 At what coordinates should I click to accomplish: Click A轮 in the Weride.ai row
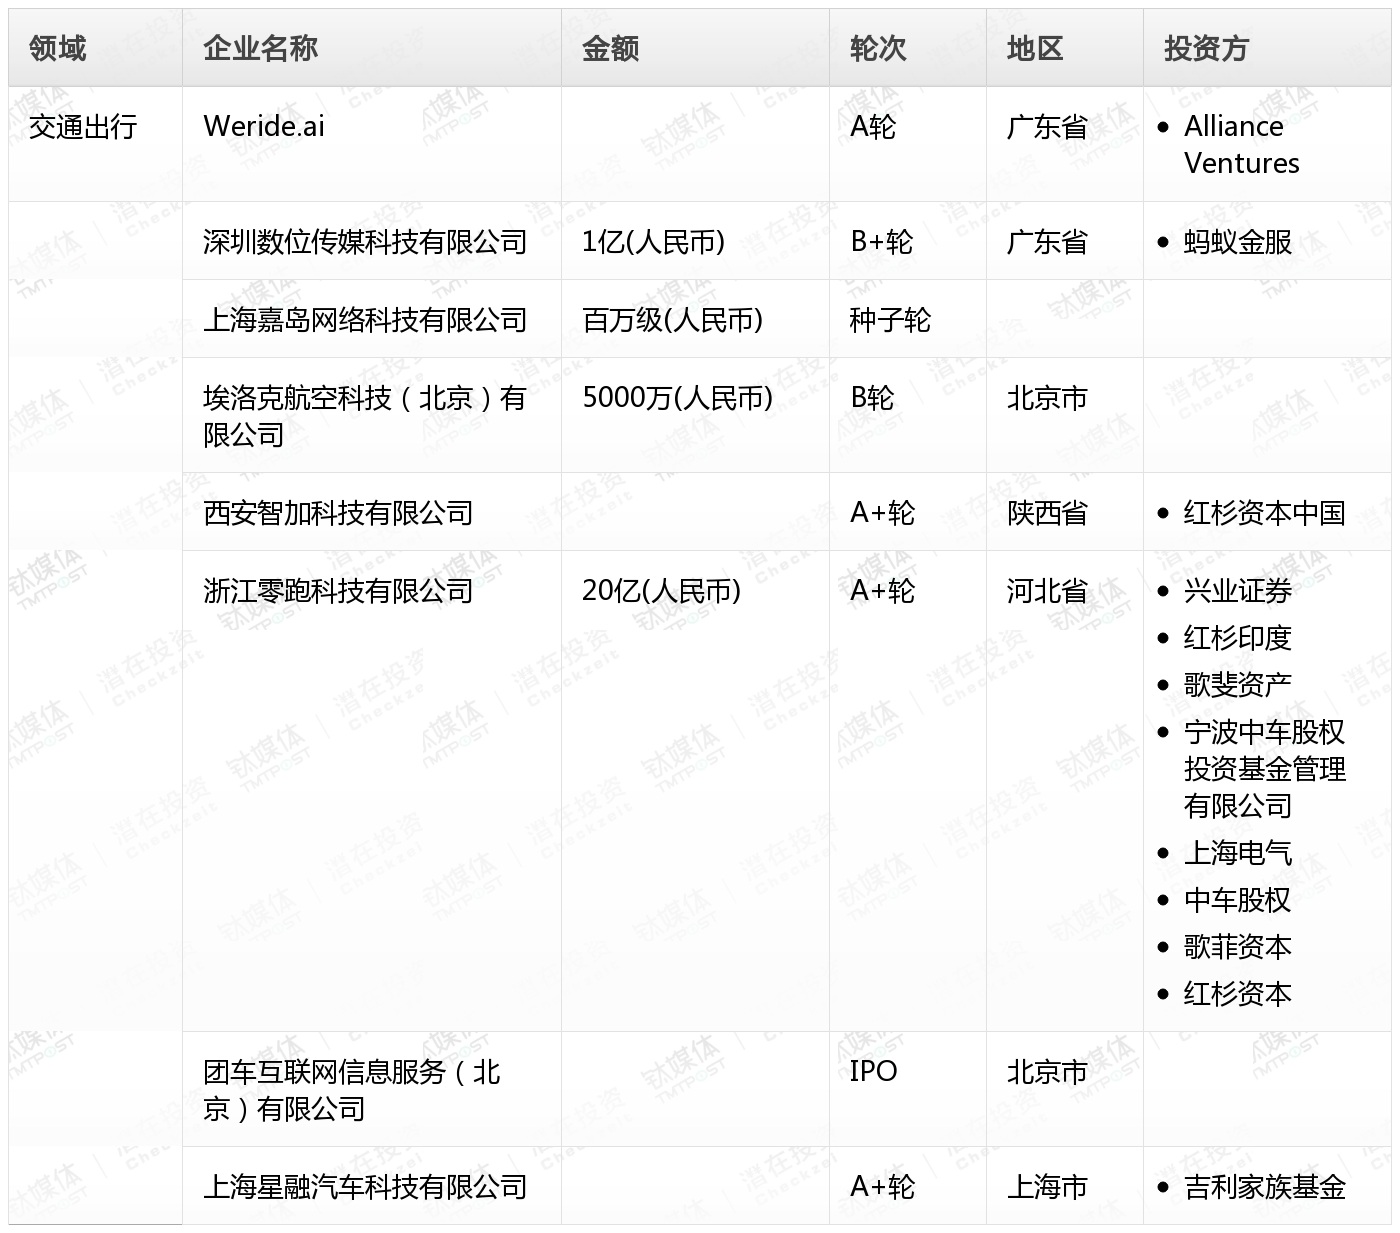click(873, 127)
